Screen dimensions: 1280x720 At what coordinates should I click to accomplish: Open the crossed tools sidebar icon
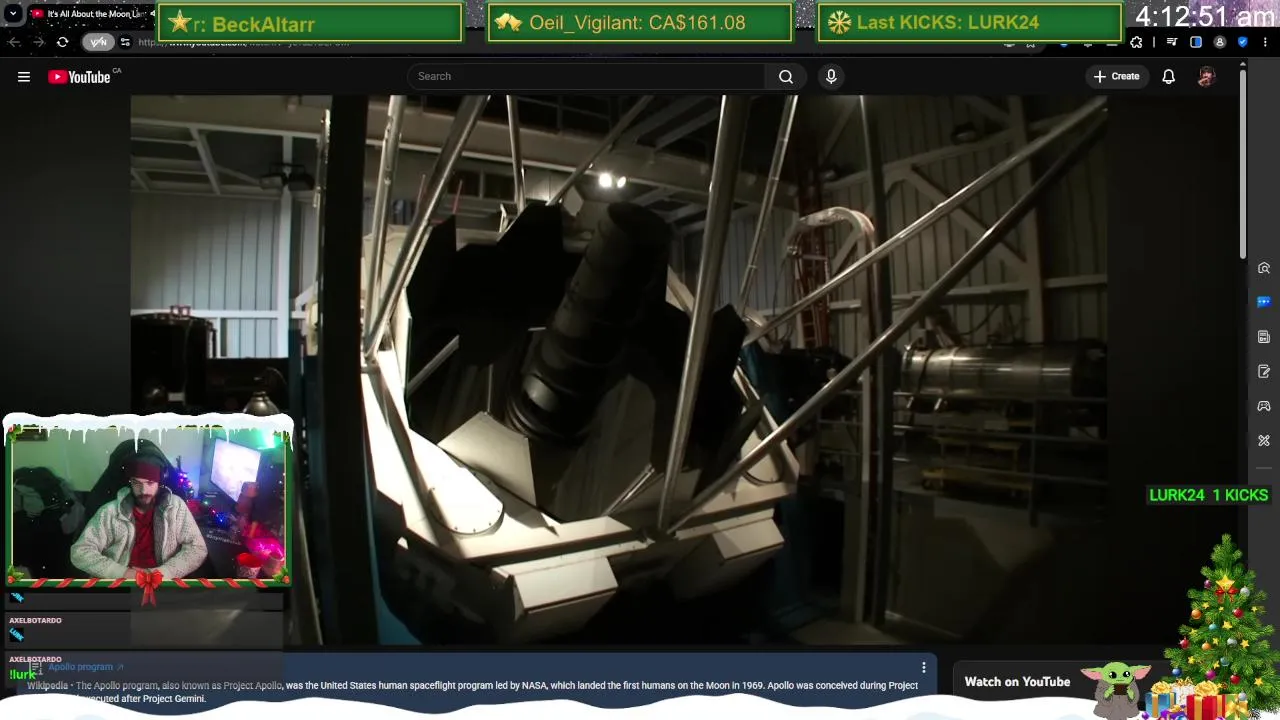[x=1264, y=441]
